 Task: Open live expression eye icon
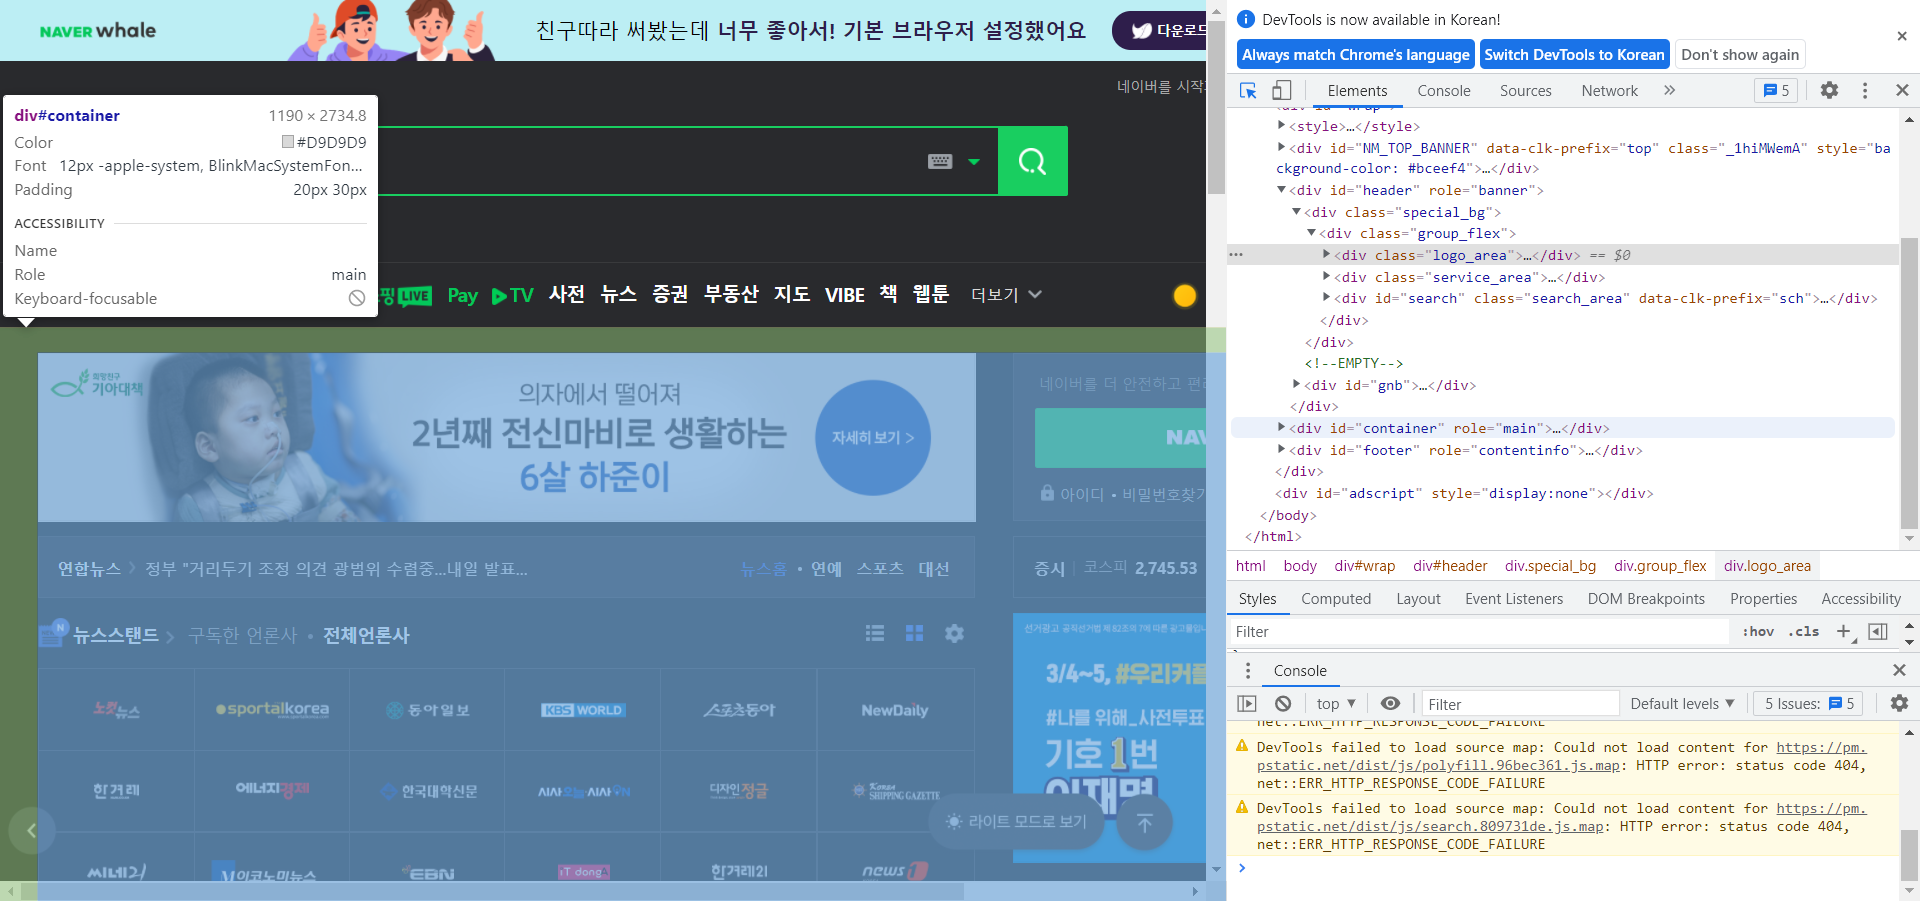1390,703
